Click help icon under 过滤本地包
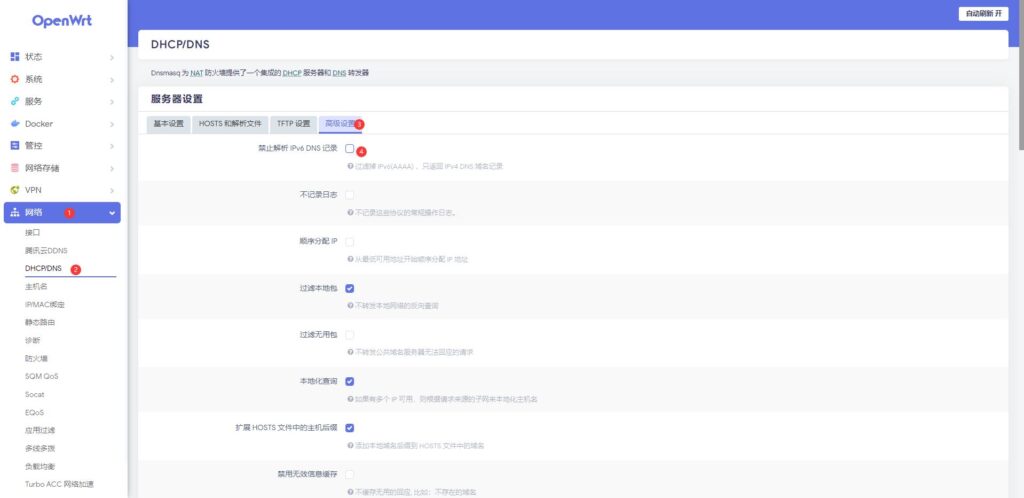Image resolution: width=1024 pixels, height=498 pixels. [x=350, y=305]
